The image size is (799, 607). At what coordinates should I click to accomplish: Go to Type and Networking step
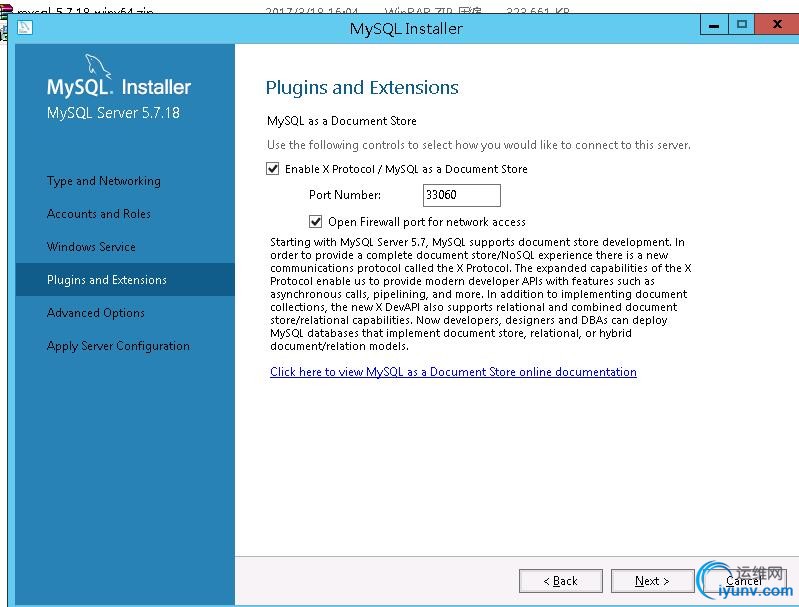pyautogui.click(x=103, y=181)
